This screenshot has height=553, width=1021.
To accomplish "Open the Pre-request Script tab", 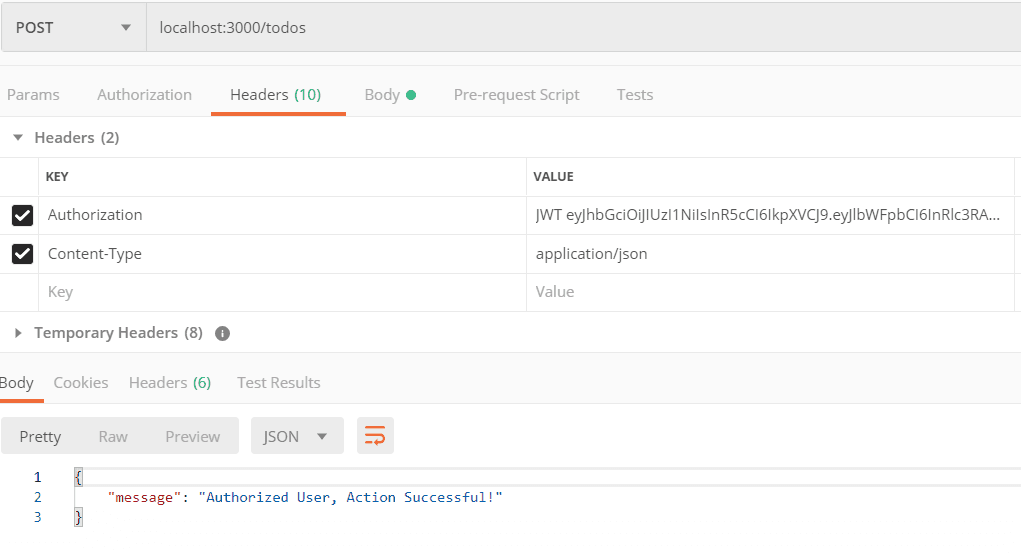I will (x=516, y=94).
